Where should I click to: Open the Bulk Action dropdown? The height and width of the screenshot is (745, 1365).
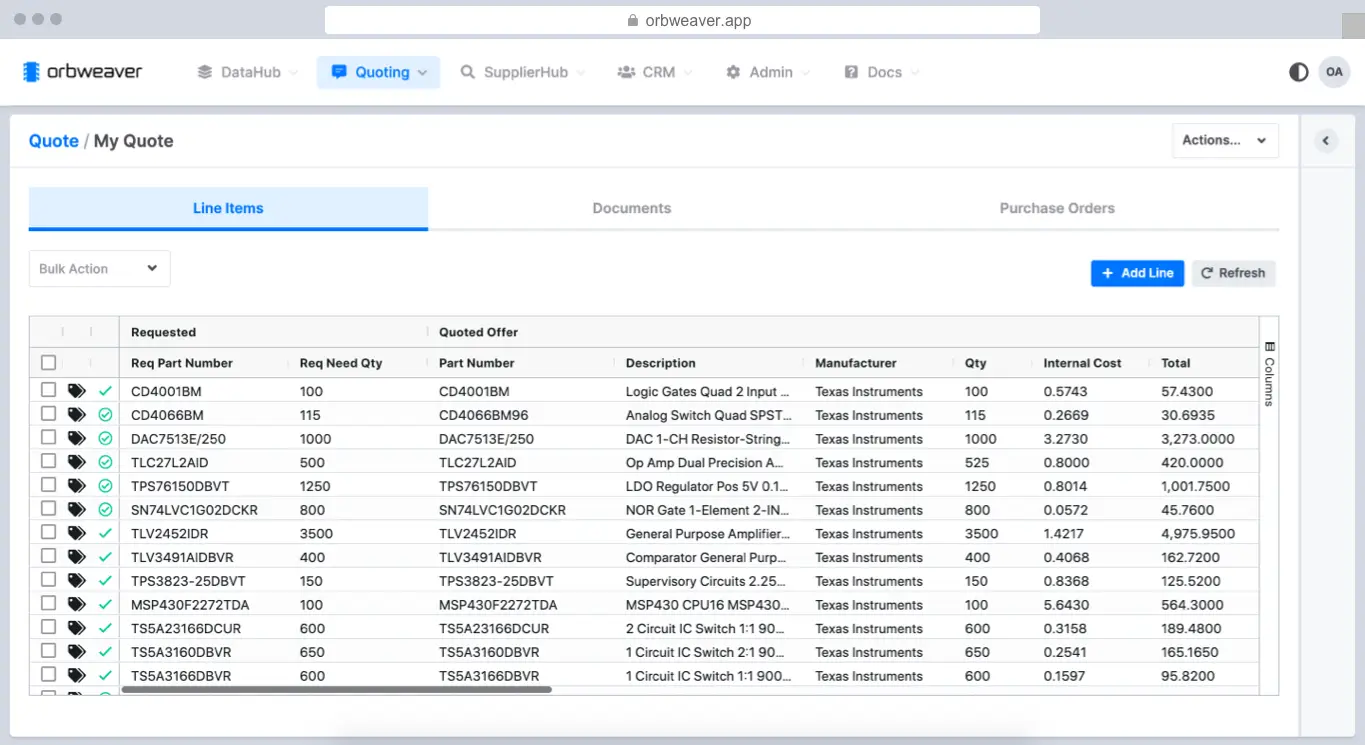(x=99, y=268)
